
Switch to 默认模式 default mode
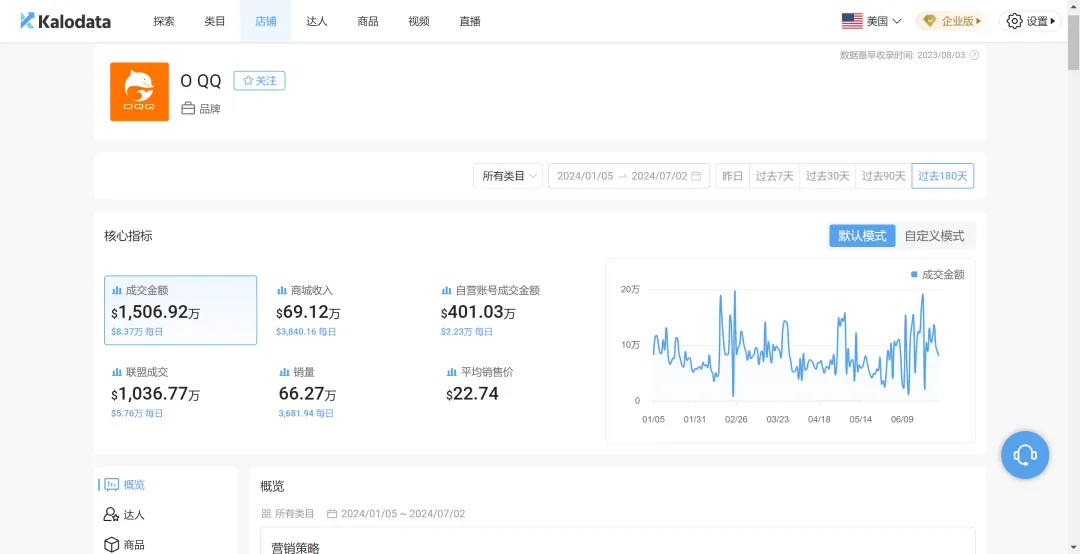click(x=862, y=236)
